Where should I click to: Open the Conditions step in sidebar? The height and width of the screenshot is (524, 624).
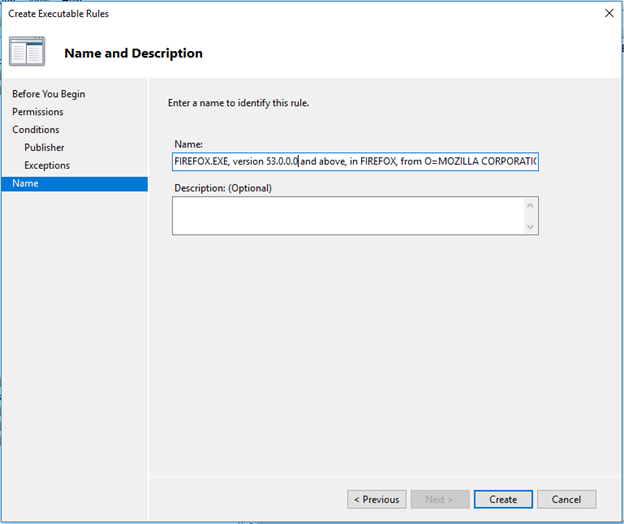pos(35,130)
